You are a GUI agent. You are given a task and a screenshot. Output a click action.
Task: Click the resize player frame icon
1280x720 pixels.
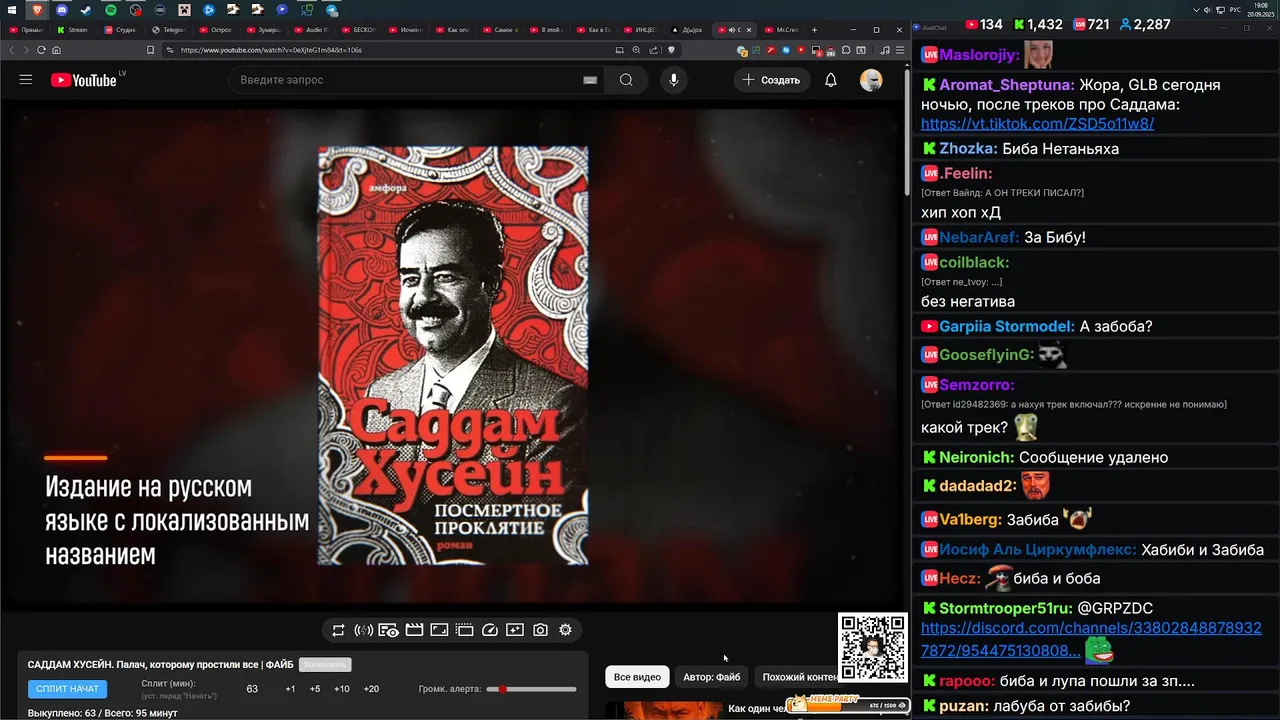(x=439, y=630)
